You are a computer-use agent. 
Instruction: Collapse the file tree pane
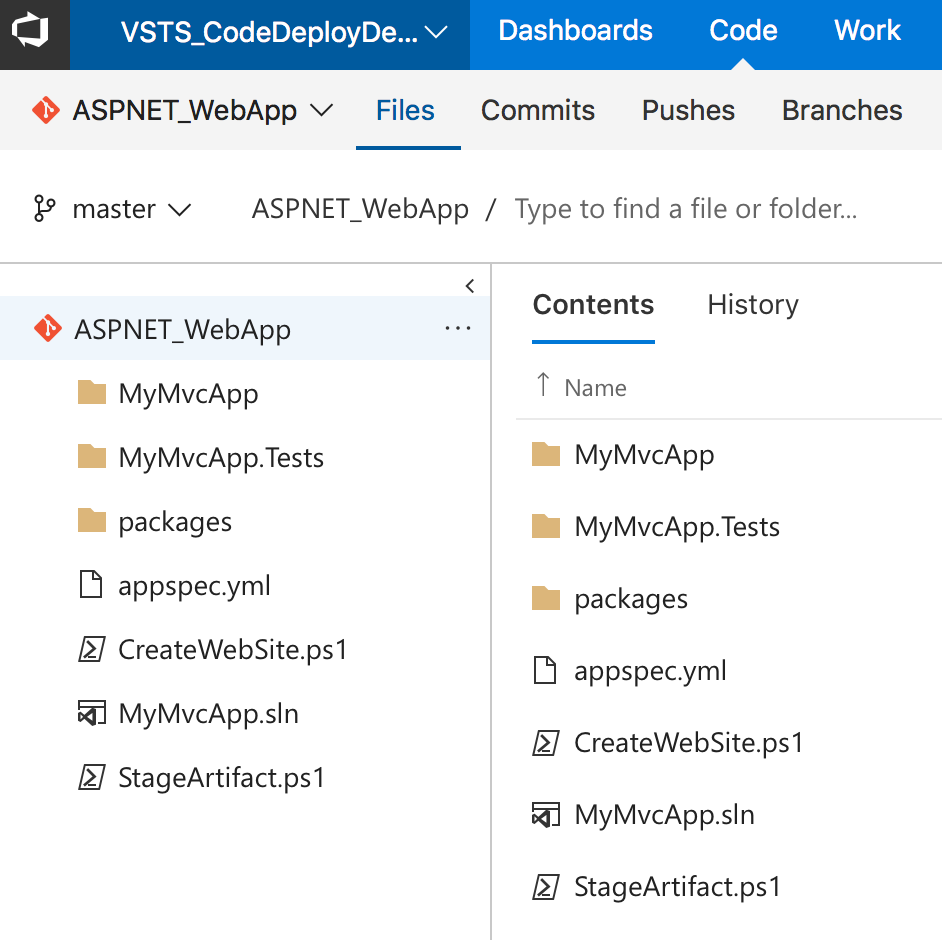(470, 286)
